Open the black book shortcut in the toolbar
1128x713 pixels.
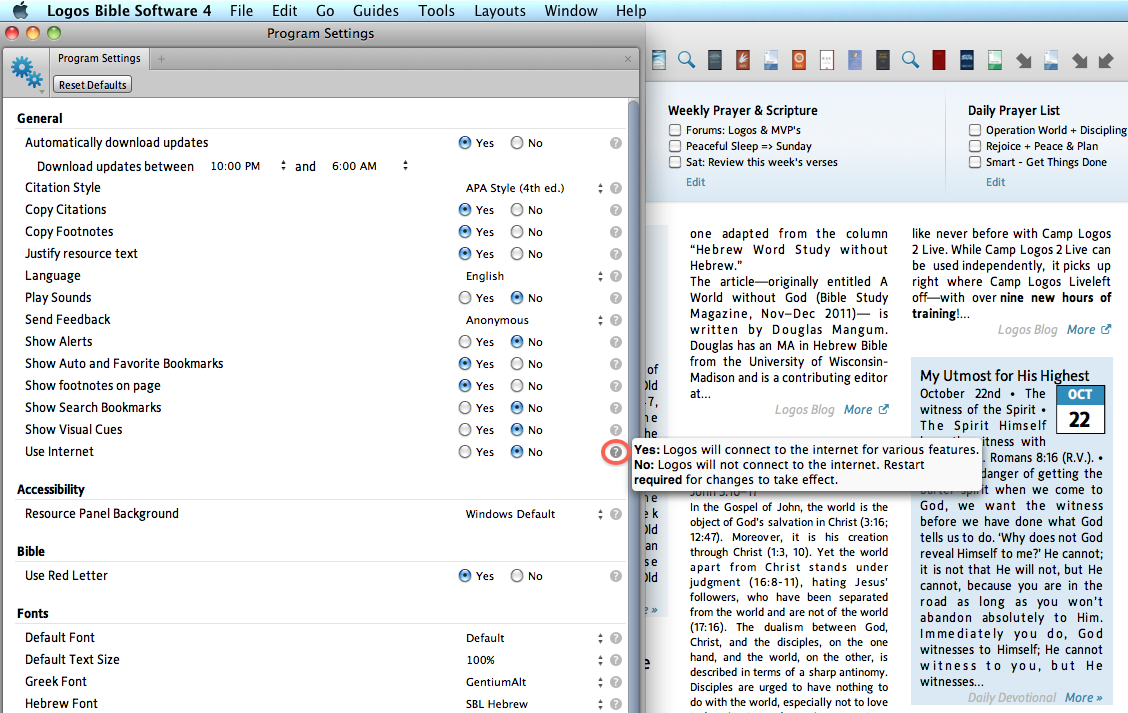tap(883, 60)
